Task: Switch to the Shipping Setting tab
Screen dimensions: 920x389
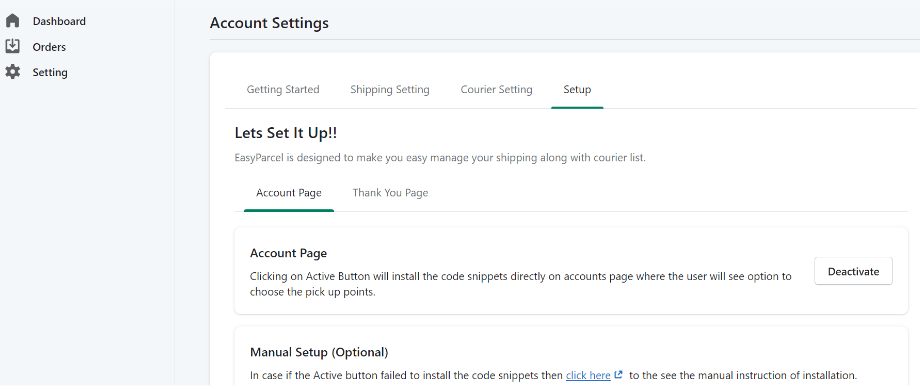Action: point(390,90)
